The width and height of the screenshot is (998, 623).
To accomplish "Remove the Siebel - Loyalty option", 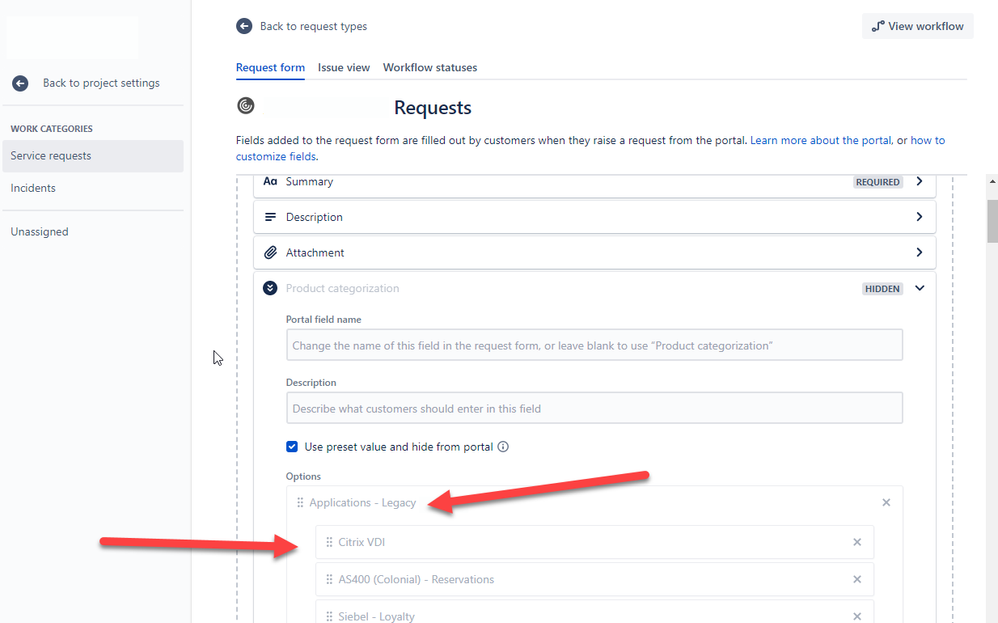I will point(857,616).
